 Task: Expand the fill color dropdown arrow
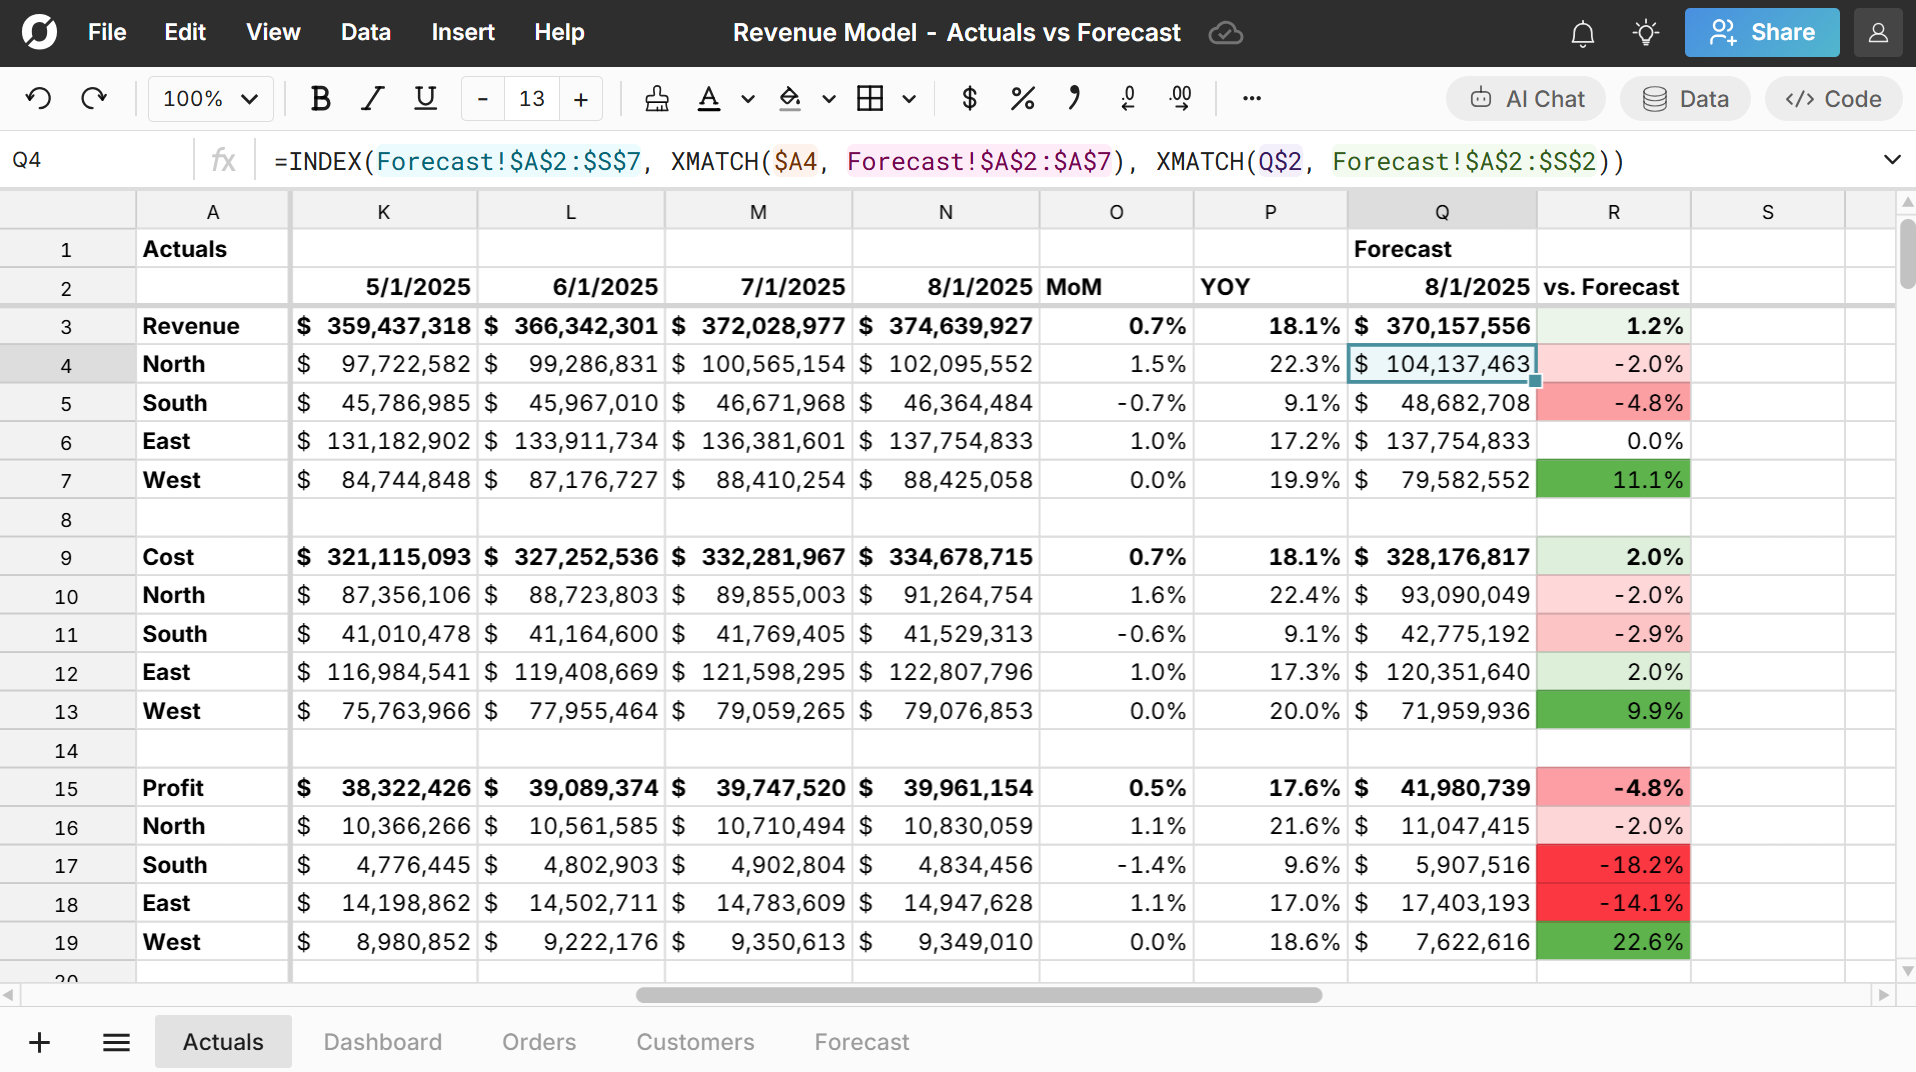coord(829,99)
